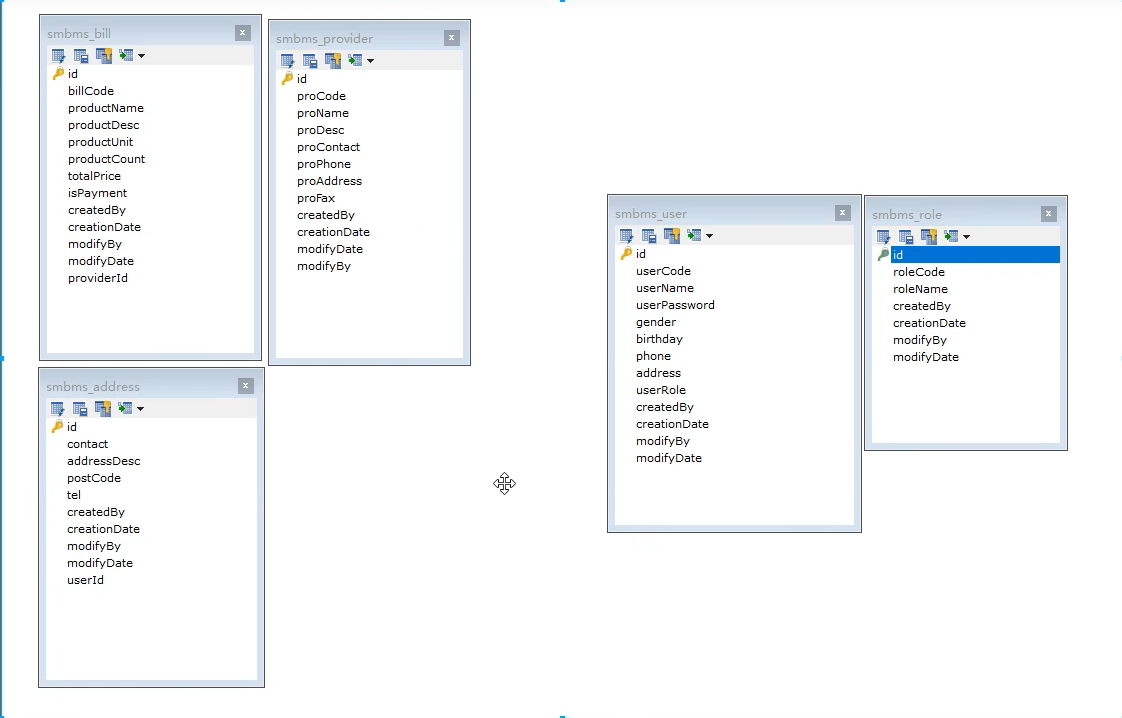This screenshot has width=1122, height=718.
Task: Select postCode column in smbms_address
Action: pyautogui.click(x=94, y=478)
